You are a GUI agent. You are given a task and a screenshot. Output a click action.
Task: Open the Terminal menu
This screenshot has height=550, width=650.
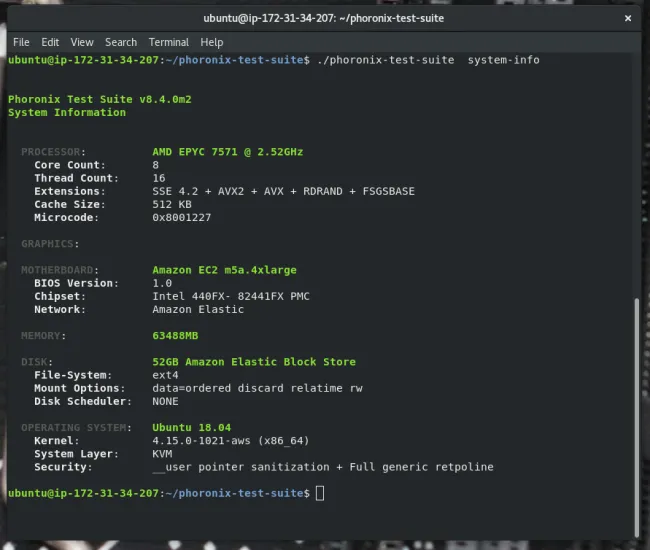click(169, 42)
